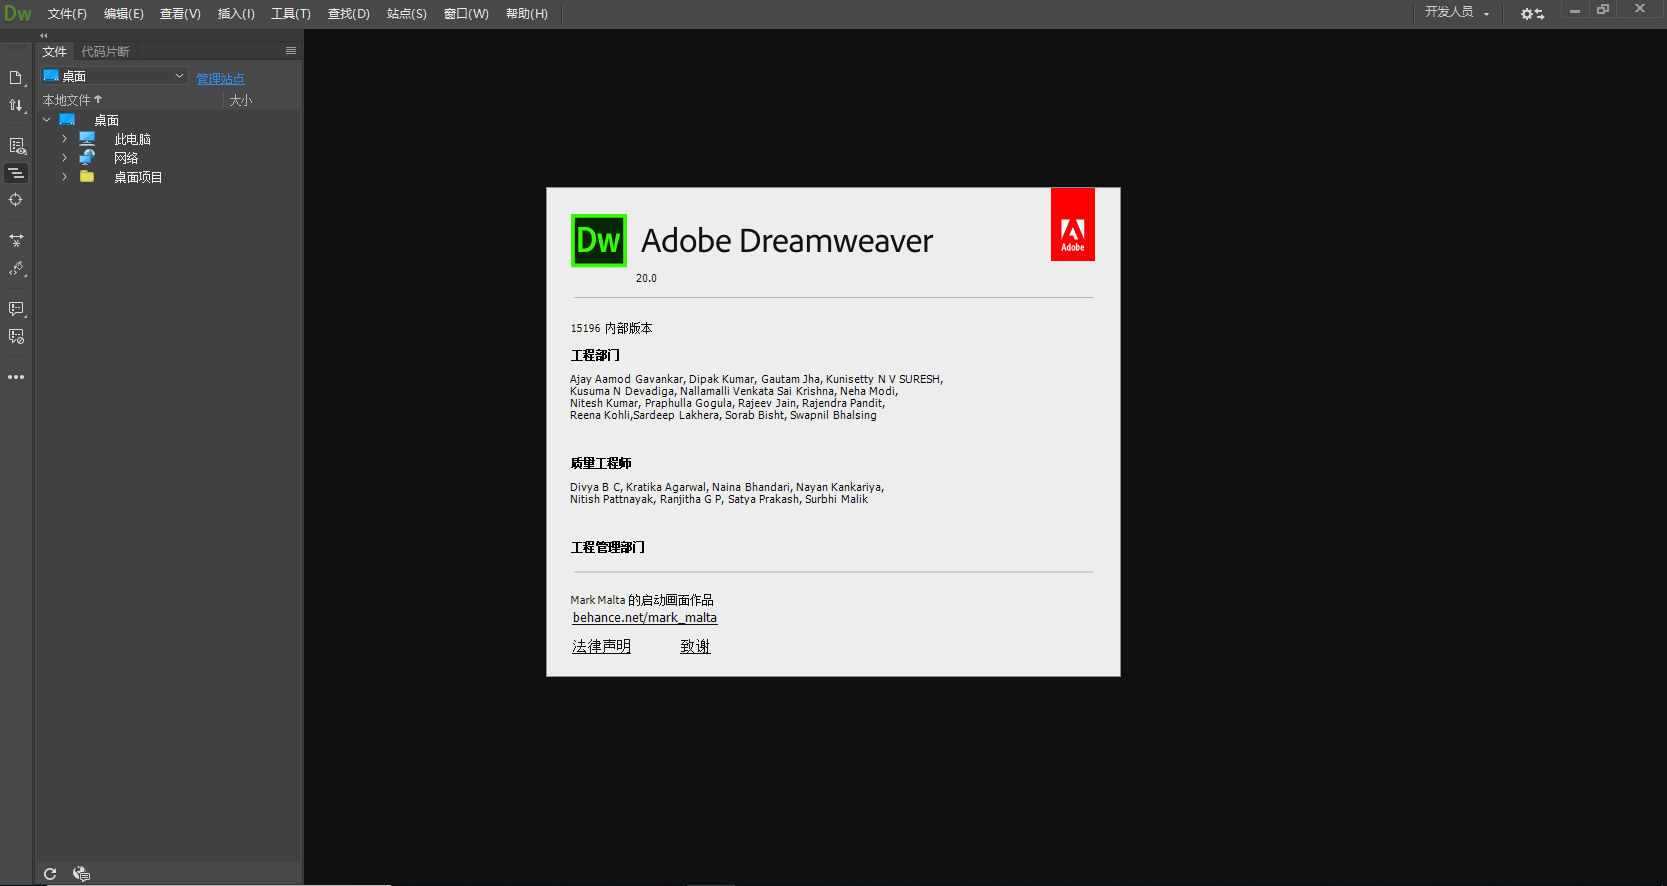Screen dimensions: 1667x886
Task: Click the 质量工程师 heading
Action: (601, 463)
